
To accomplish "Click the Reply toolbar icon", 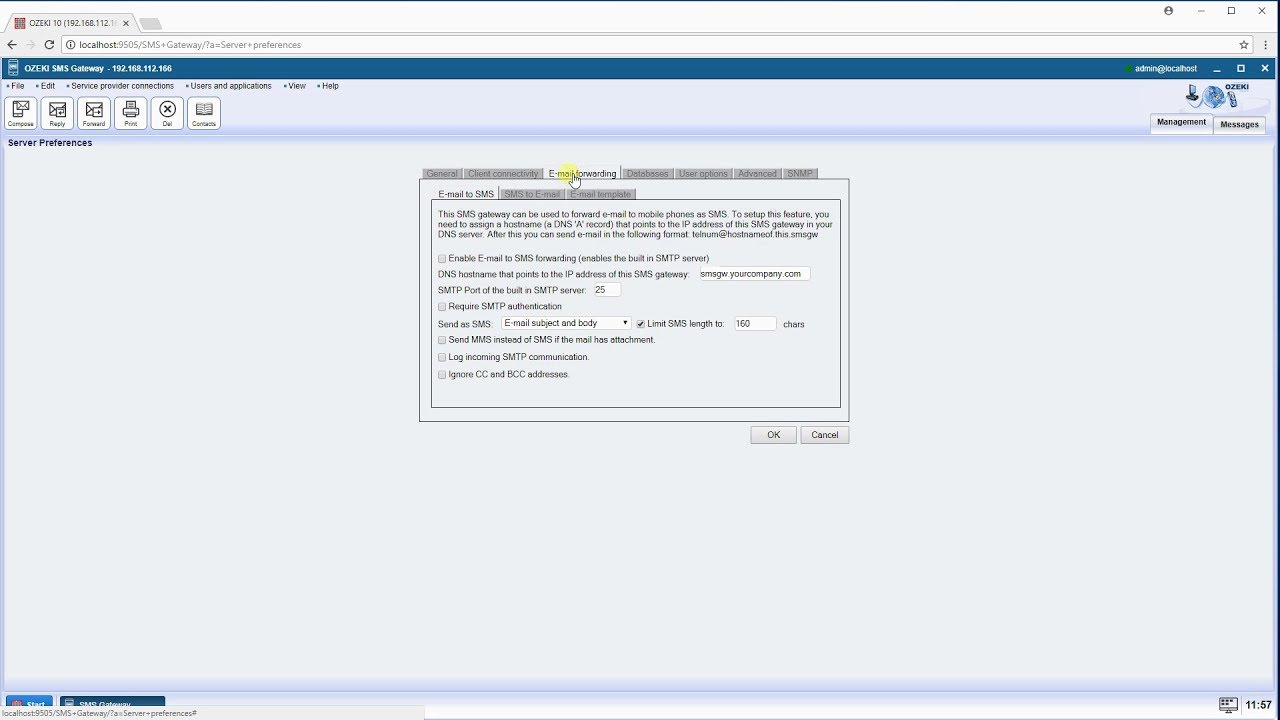I will click(57, 113).
